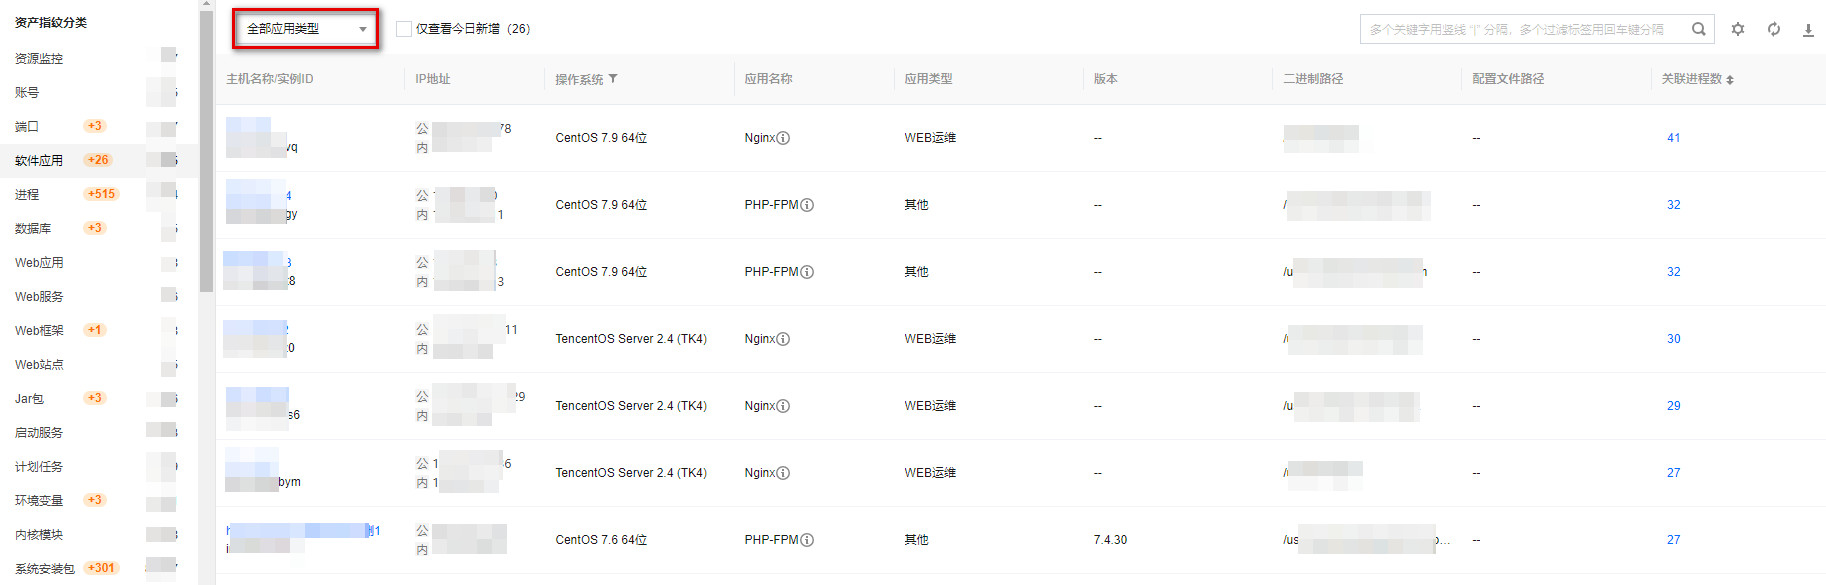This screenshot has height=585, width=1826.
Task: Click the 应用名称 column header
Action: click(768, 79)
